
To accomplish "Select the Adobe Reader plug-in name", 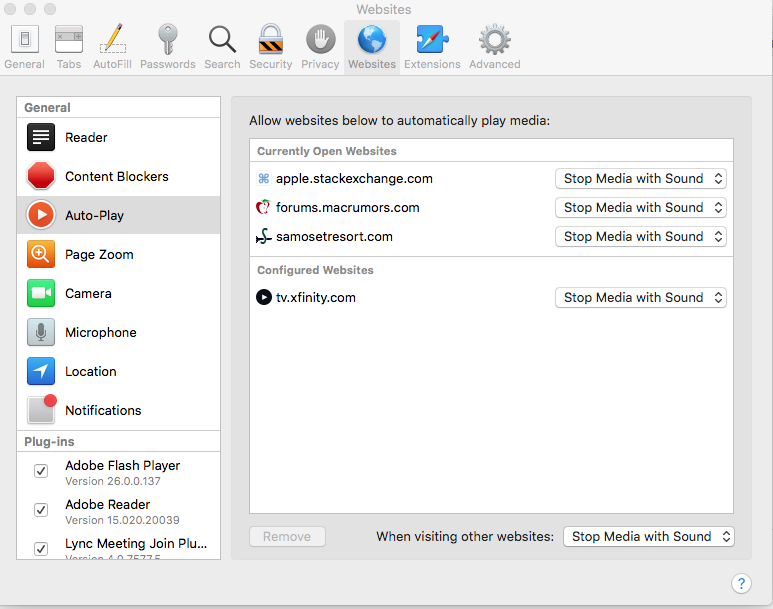I will (107, 504).
